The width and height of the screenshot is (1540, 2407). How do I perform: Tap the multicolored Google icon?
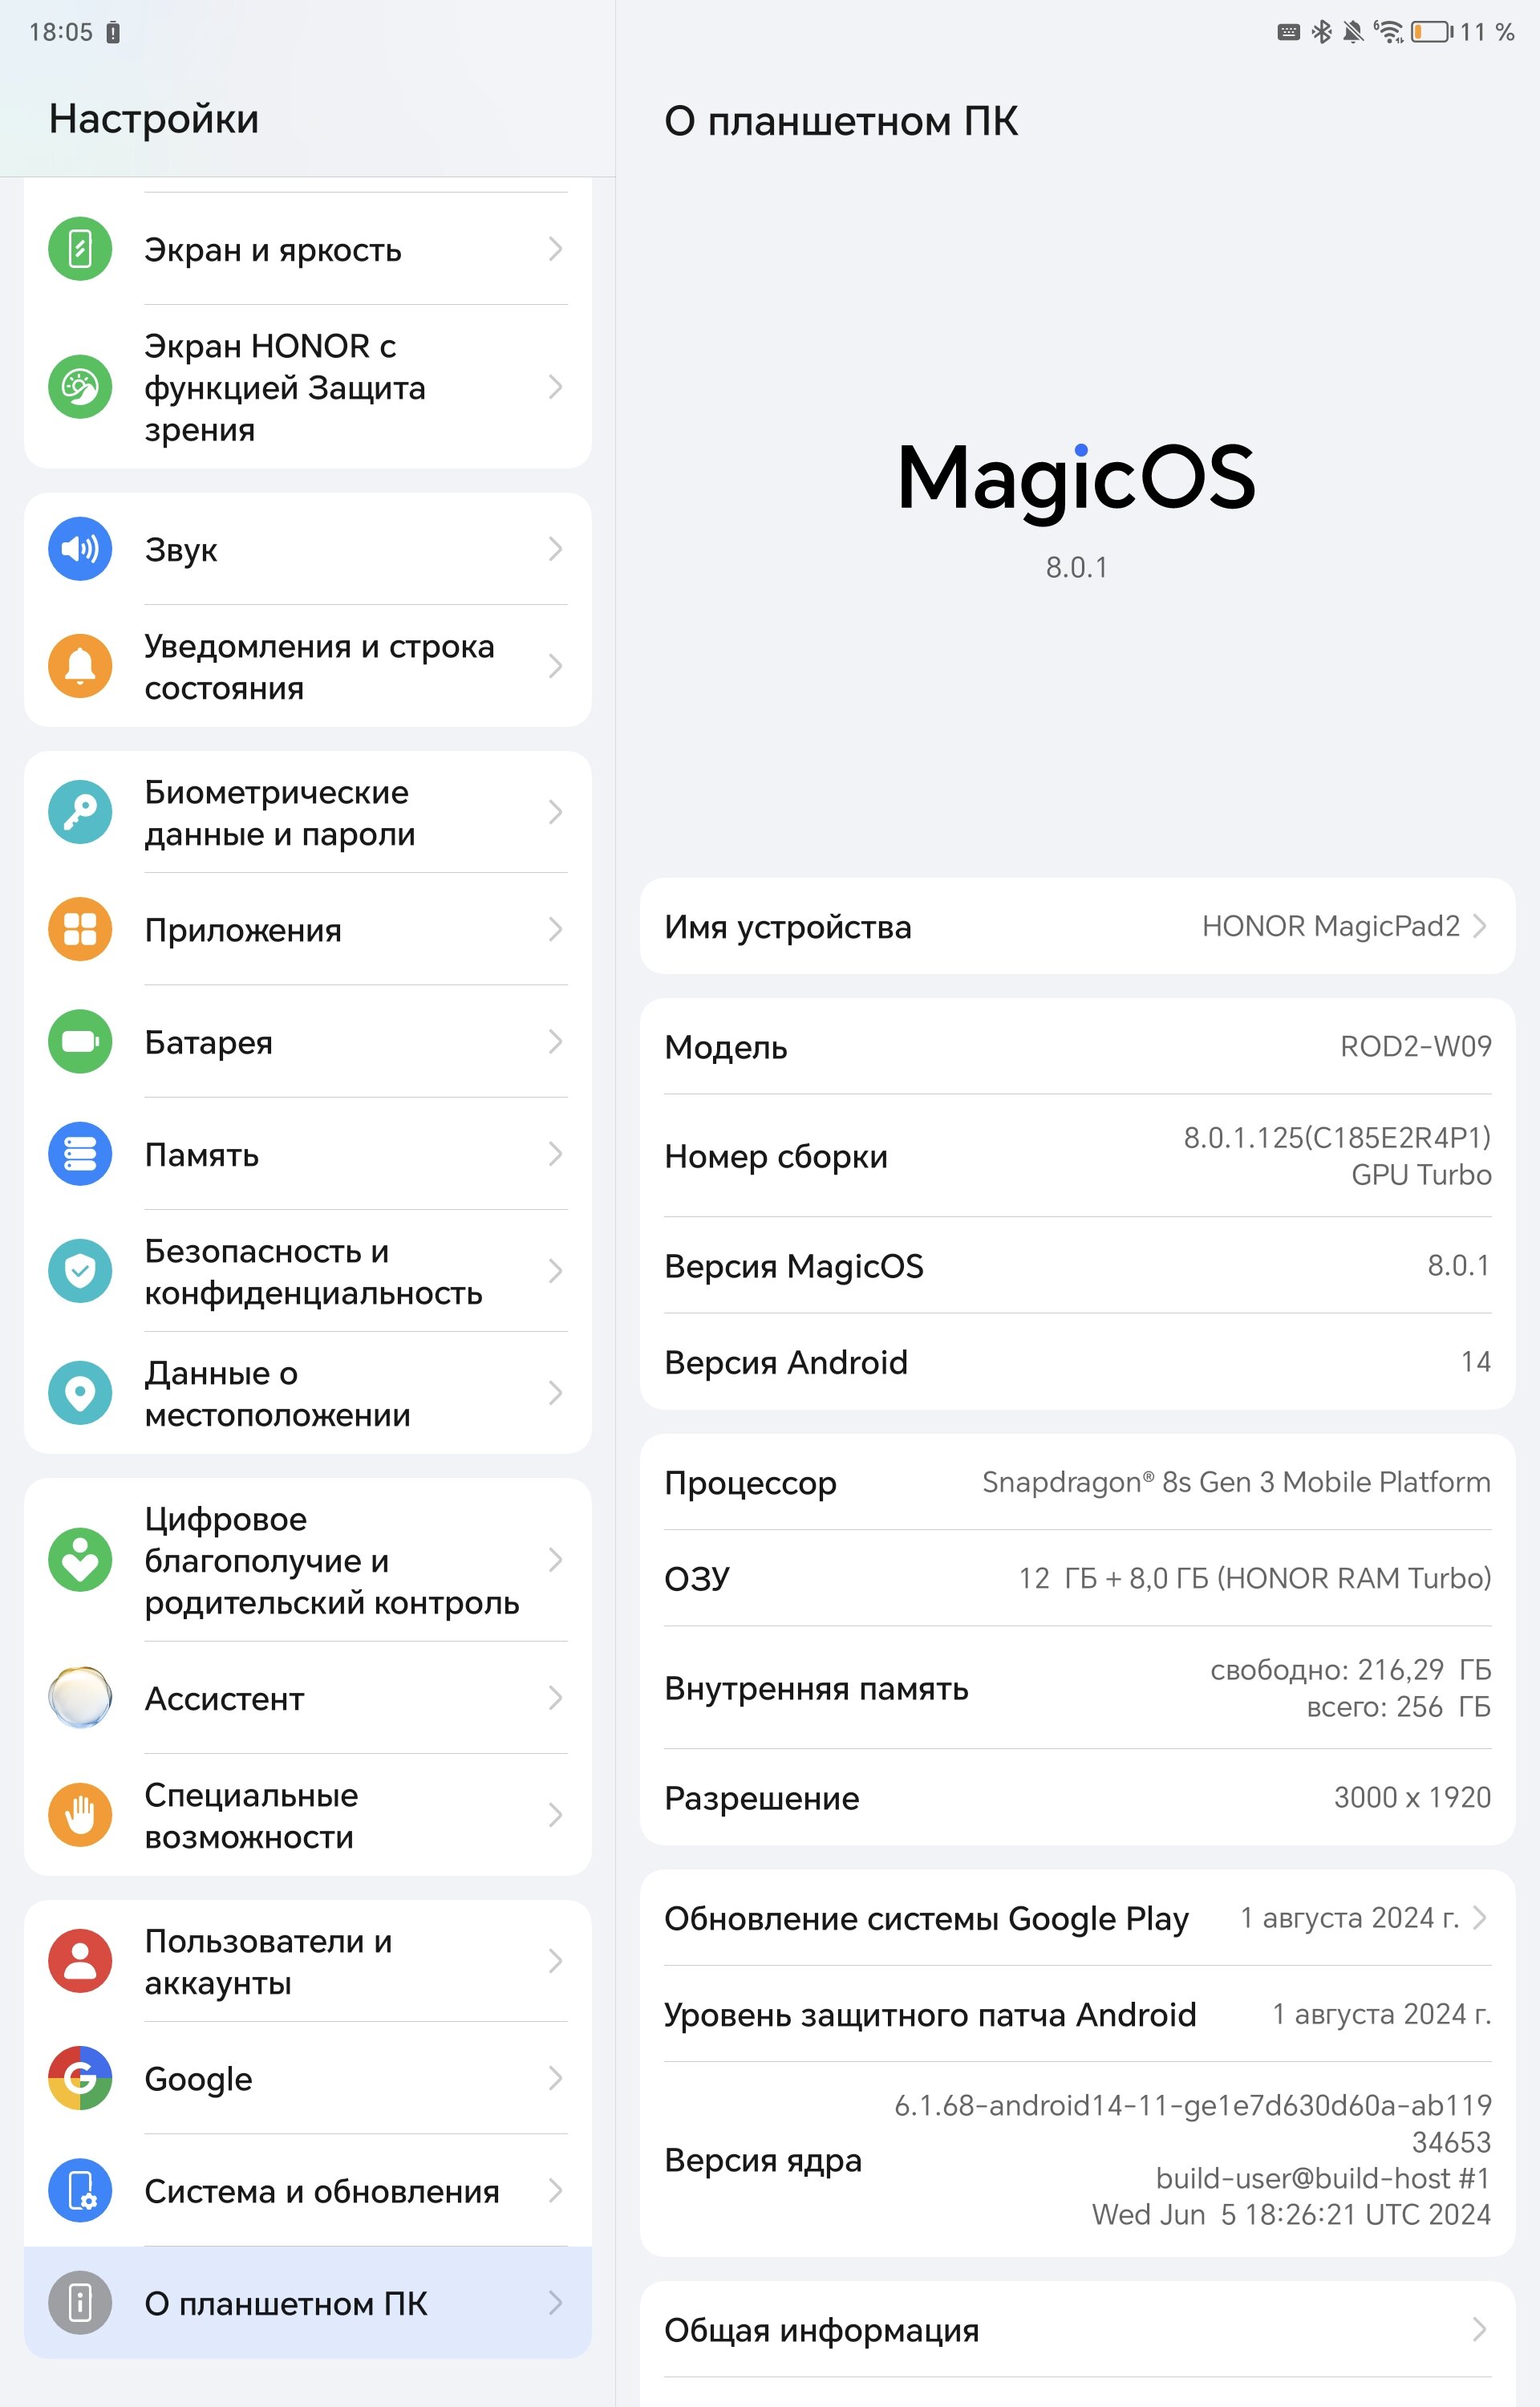point(80,2078)
